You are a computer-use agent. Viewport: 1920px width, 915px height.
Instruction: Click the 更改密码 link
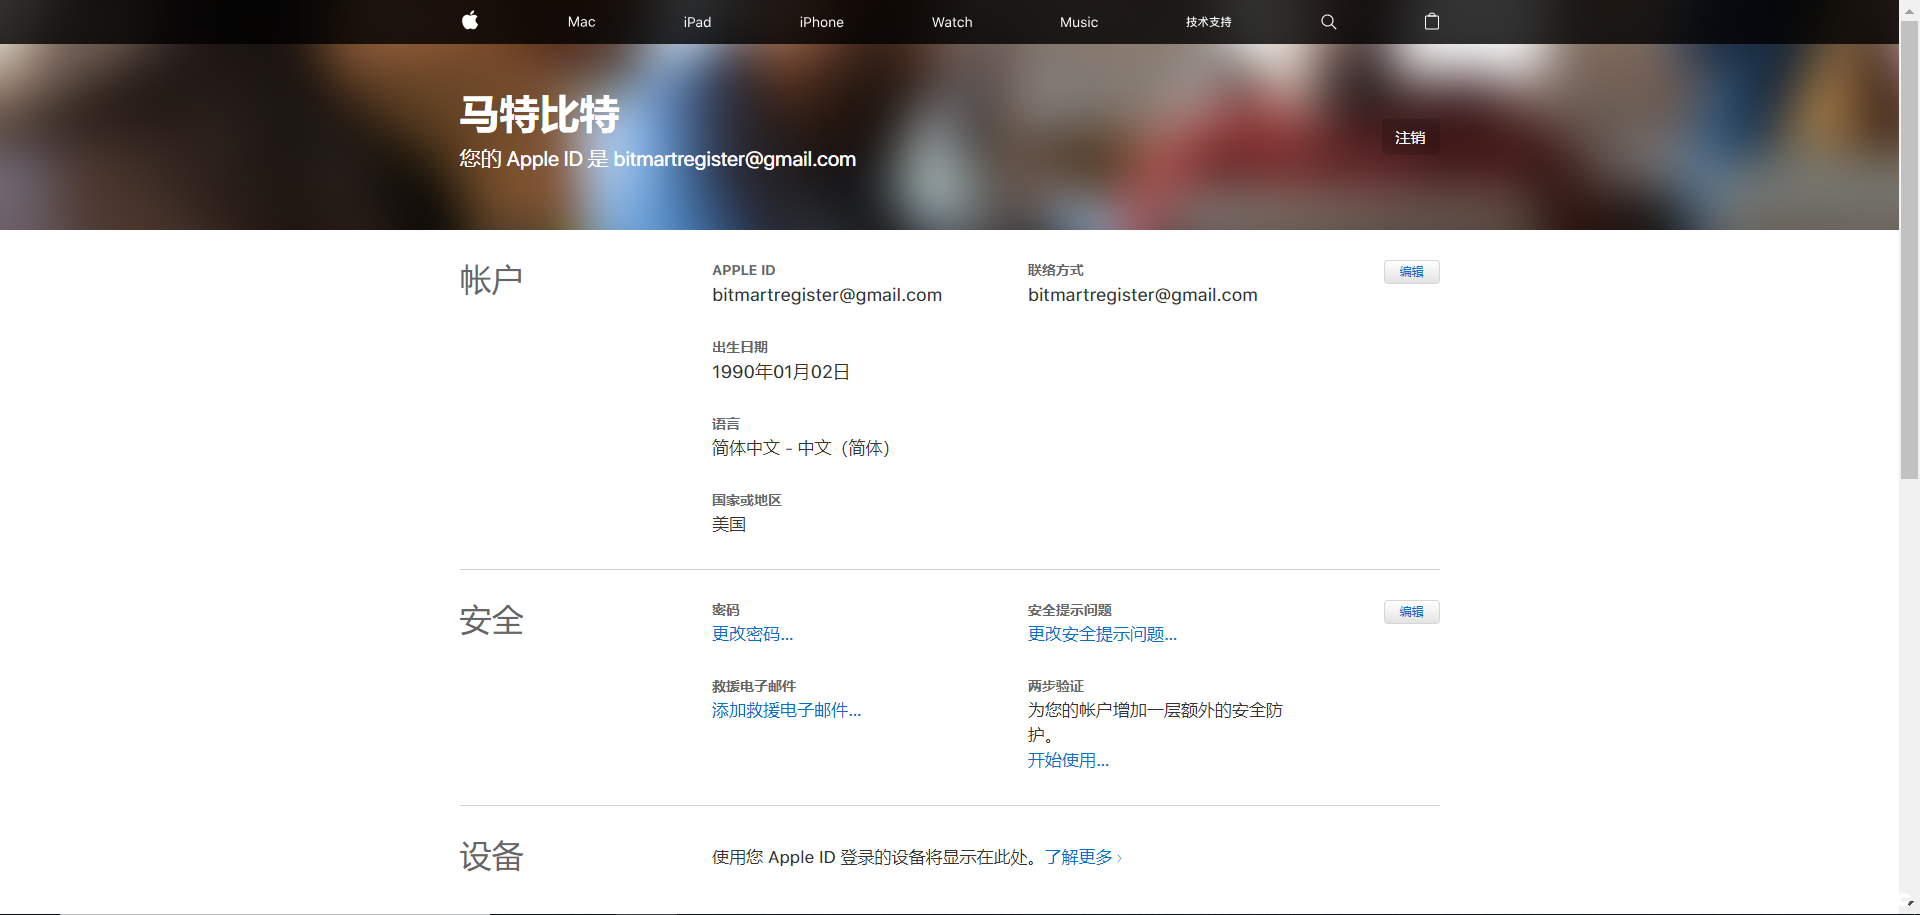pyautogui.click(x=752, y=634)
